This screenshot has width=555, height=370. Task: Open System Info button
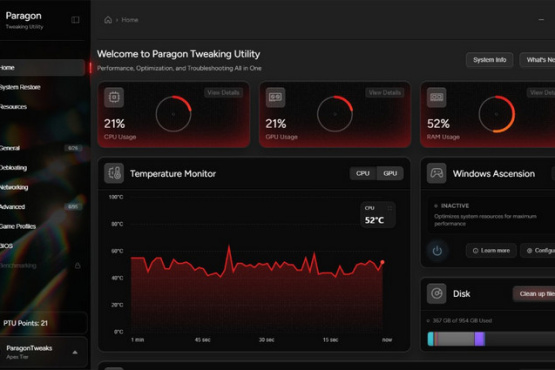(x=490, y=60)
